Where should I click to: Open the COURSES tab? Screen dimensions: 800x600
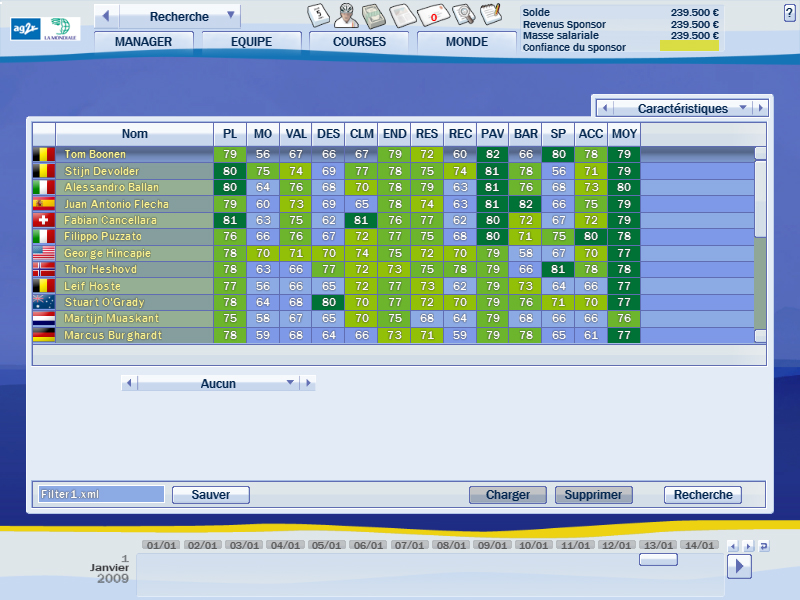(x=359, y=42)
